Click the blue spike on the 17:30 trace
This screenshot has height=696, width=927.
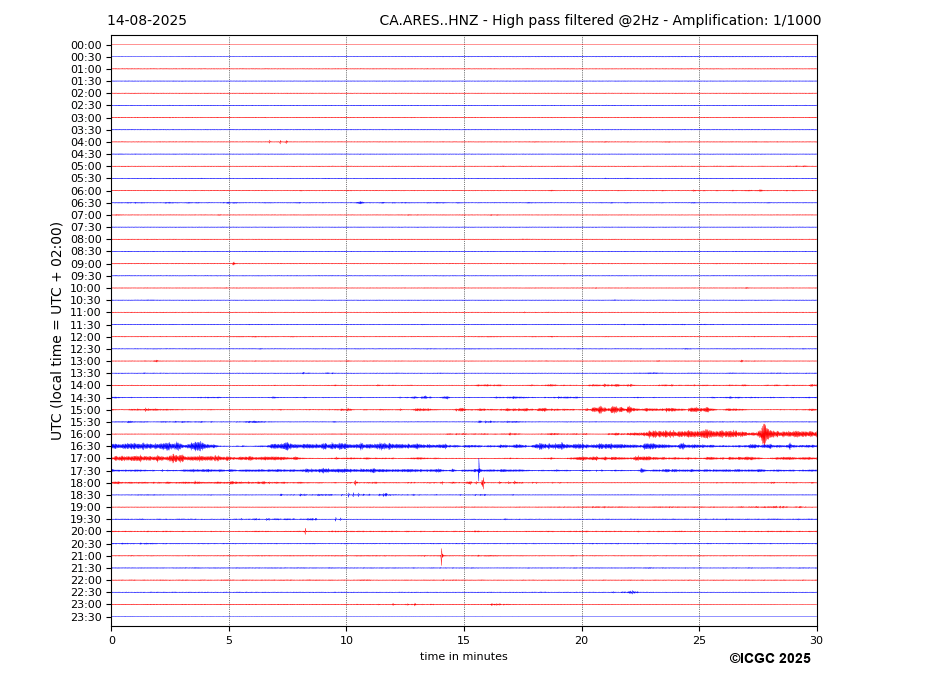click(479, 470)
